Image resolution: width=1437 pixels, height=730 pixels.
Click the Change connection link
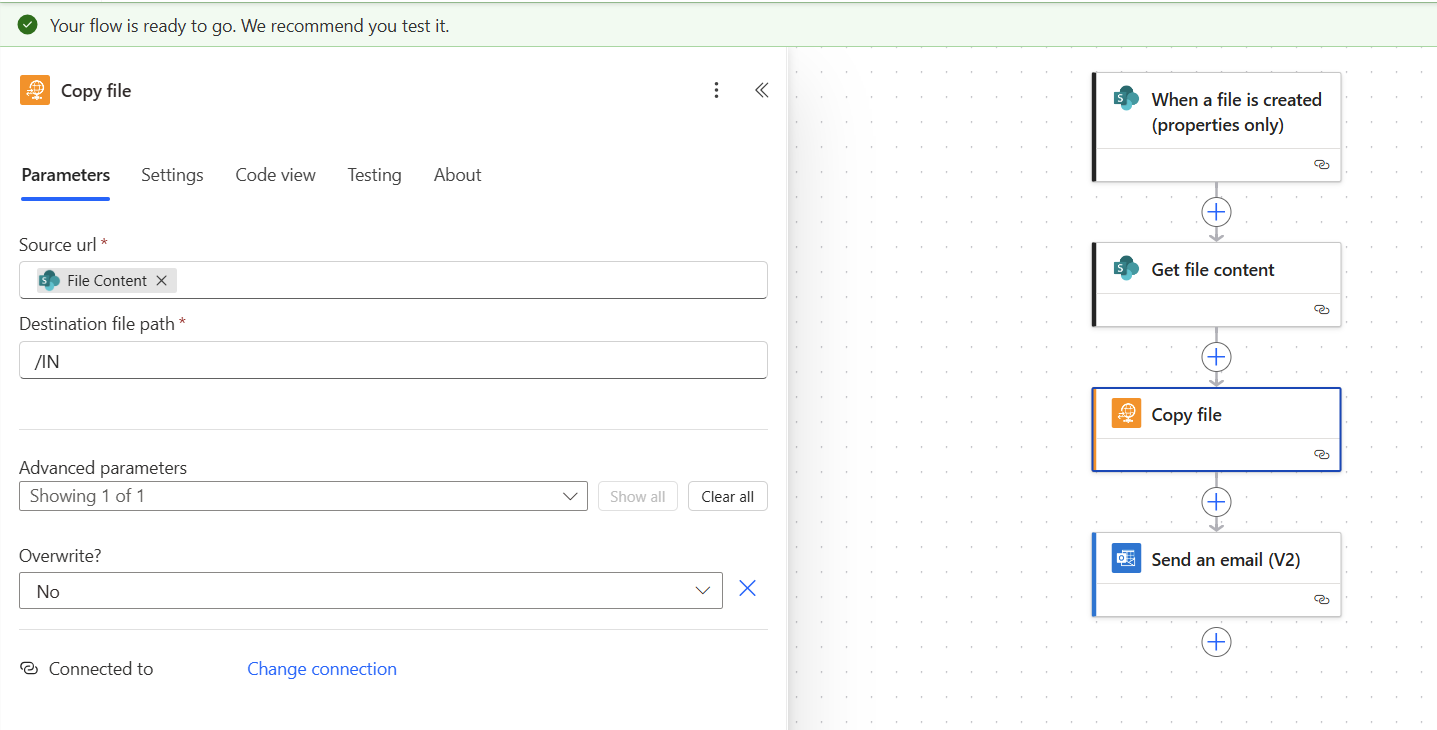[x=322, y=669]
